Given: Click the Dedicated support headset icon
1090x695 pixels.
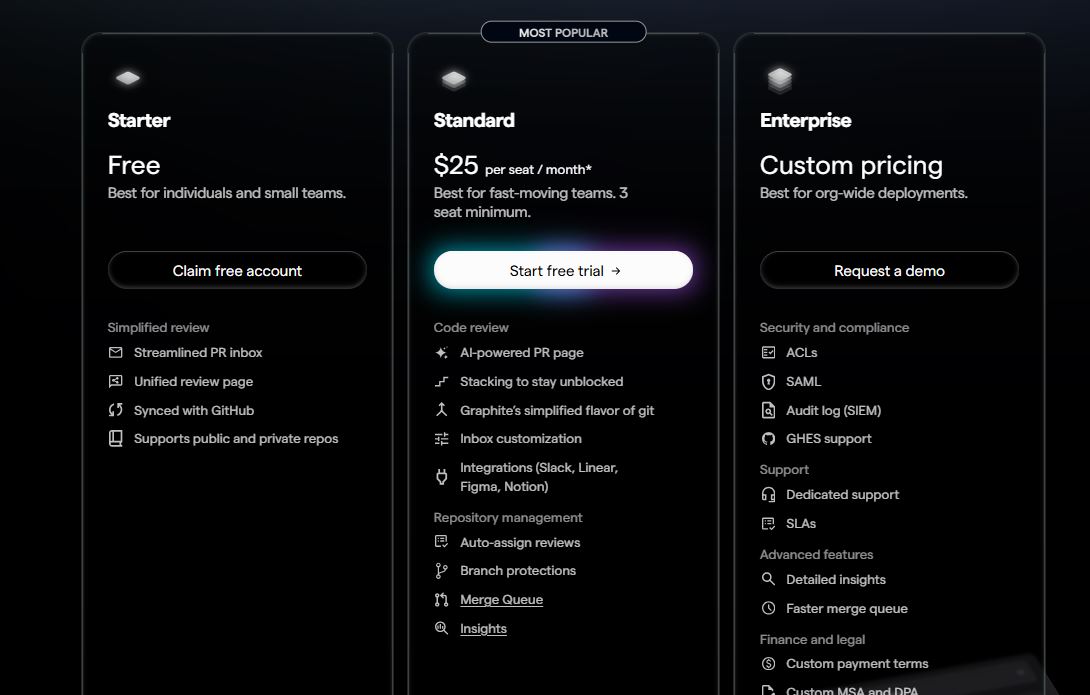Looking at the screenshot, I should [768, 495].
